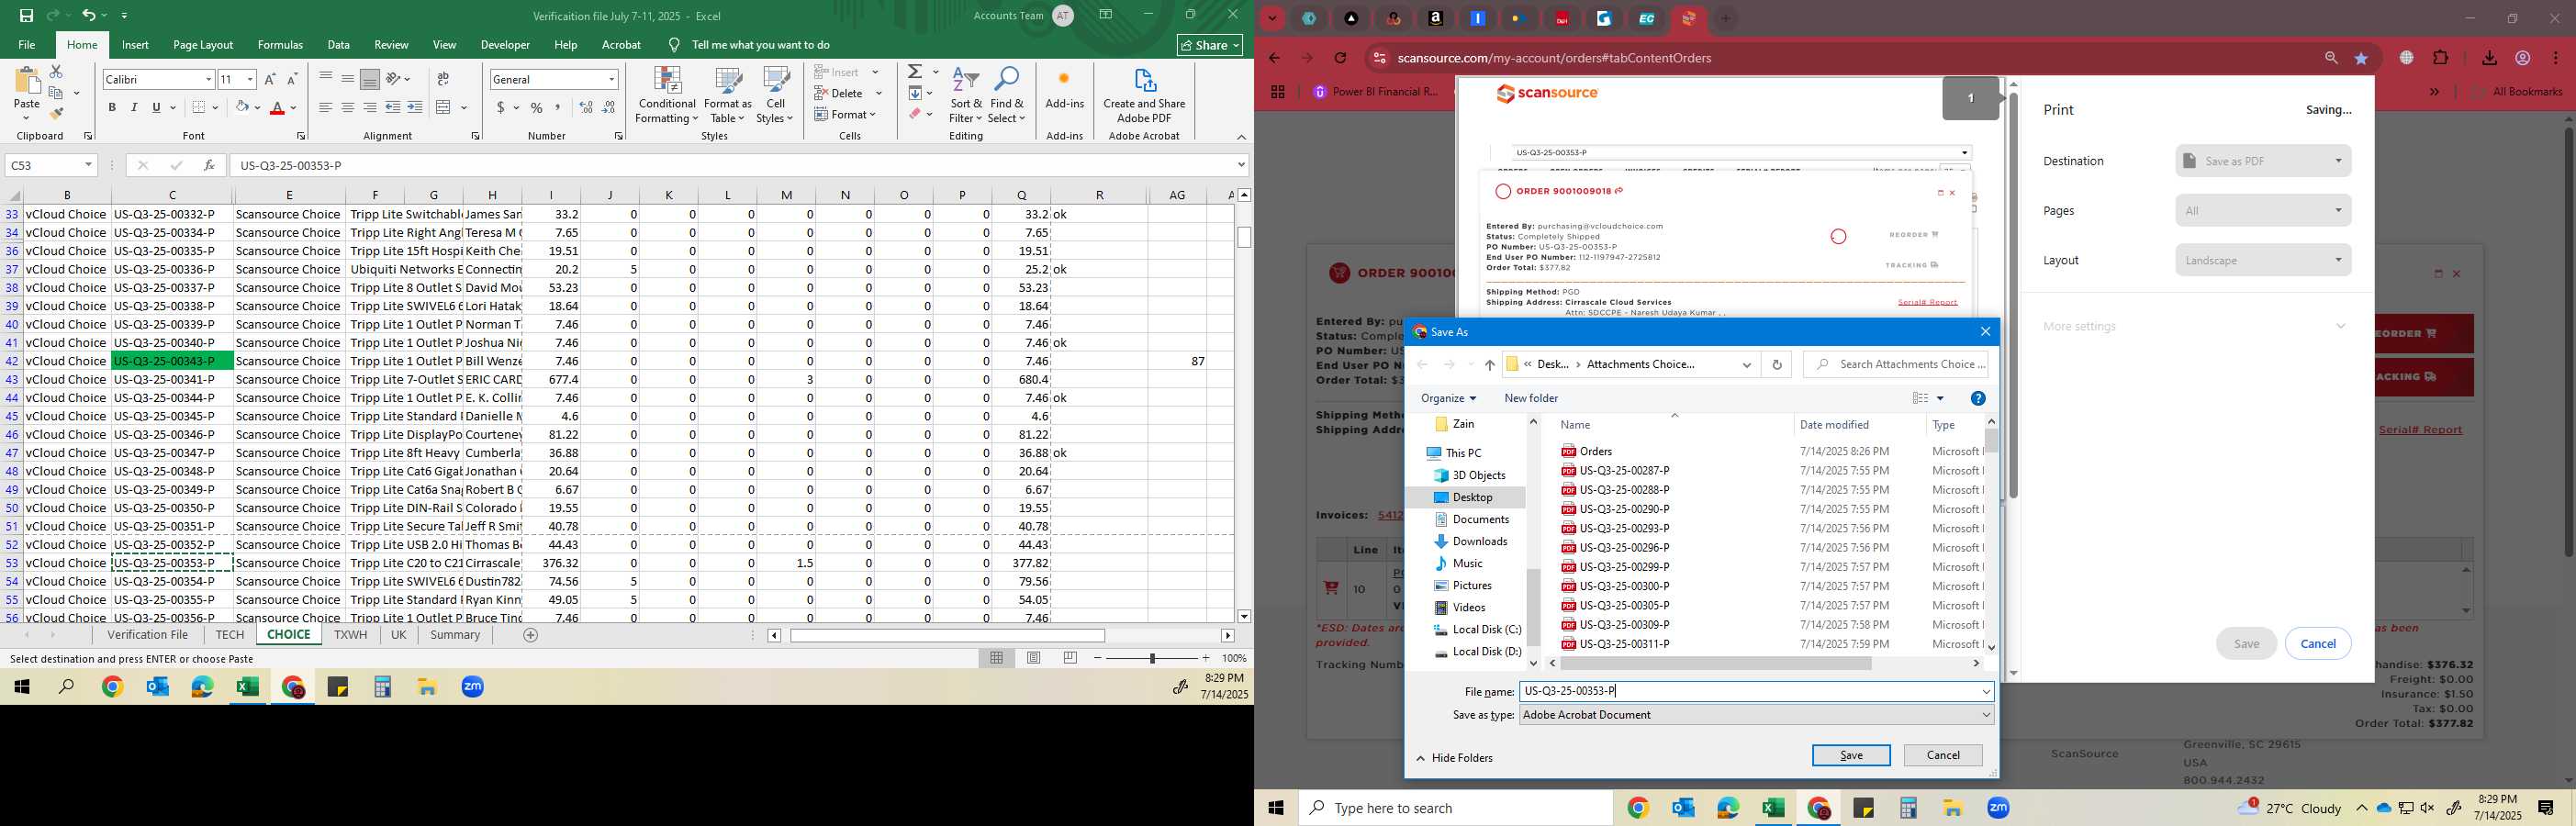Open the Home ribbon tab
Screen dimensions: 2576x826
pyautogui.click(x=82, y=45)
